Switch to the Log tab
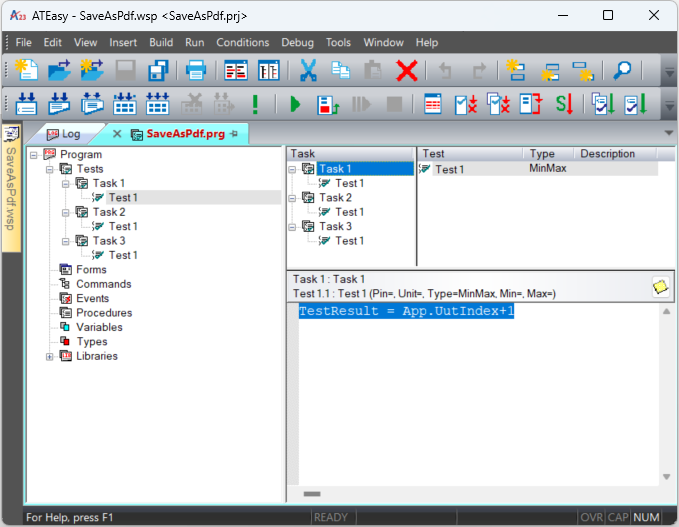 pos(64,134)
